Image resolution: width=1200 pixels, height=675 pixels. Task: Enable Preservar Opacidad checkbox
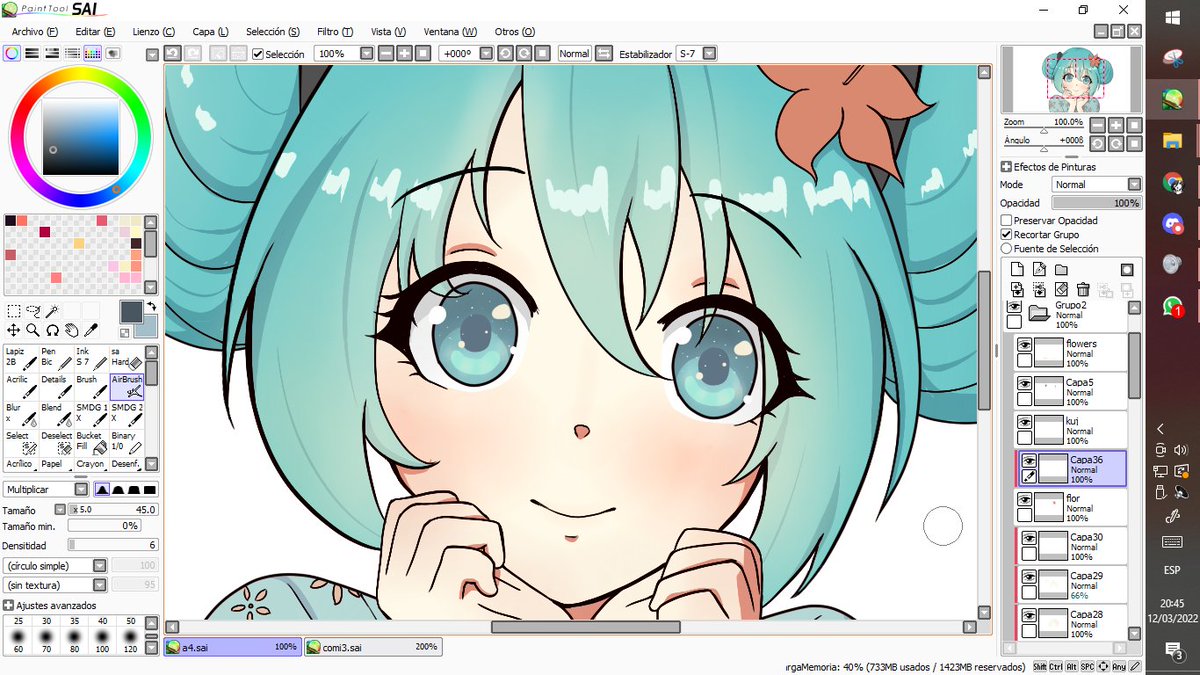(1006, 220)
